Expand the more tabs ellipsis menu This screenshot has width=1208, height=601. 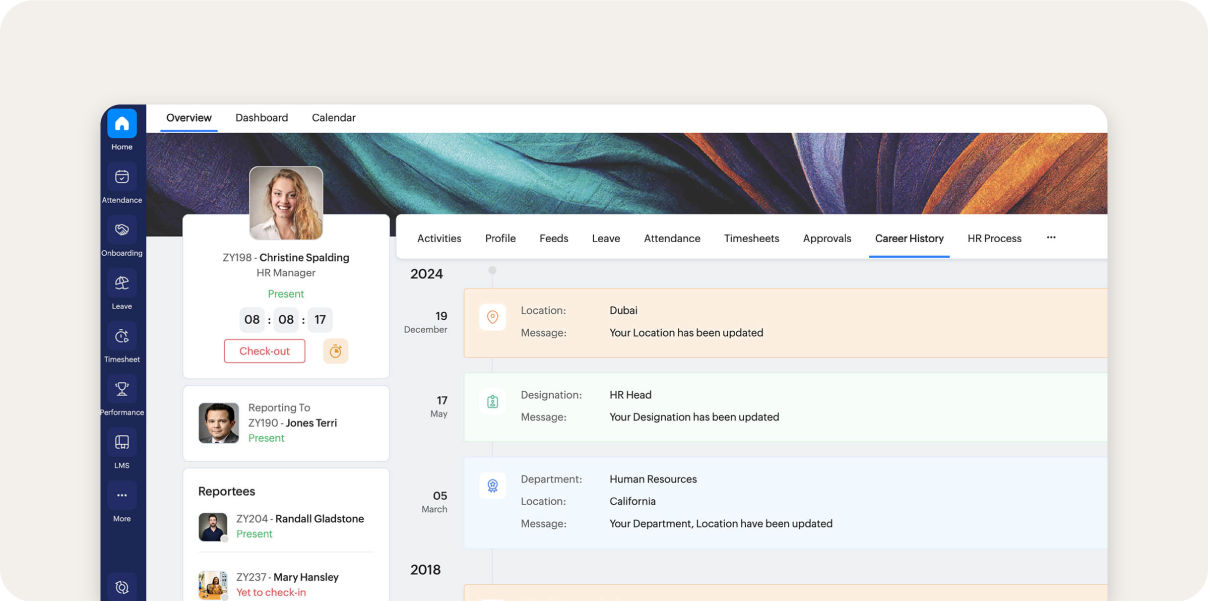pyautogui.click(x=1051, y=237)
